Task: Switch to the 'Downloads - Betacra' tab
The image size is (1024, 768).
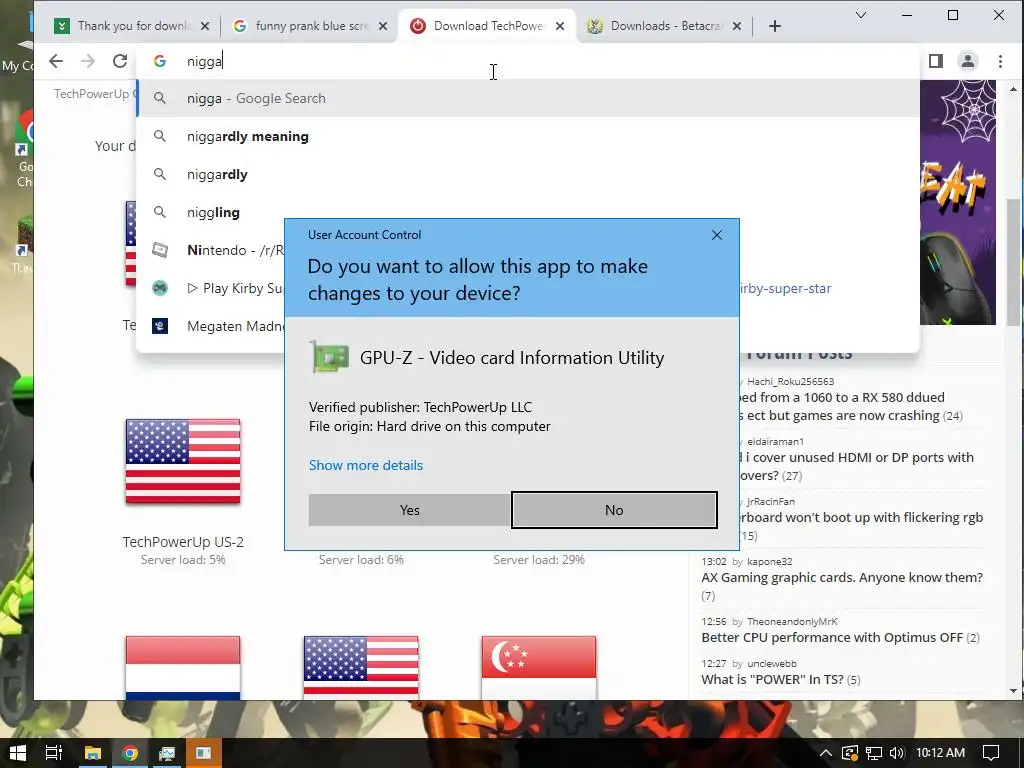Action: click(x=664, y=26)
